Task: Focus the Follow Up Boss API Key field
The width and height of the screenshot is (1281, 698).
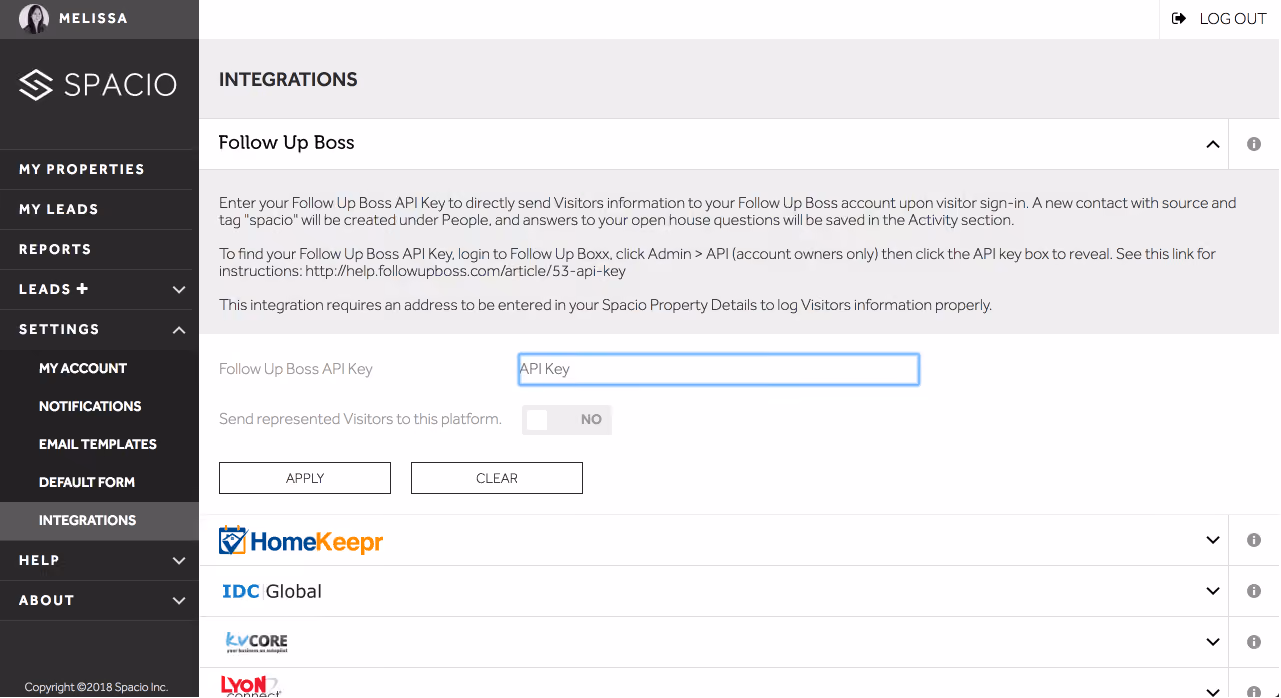Action: 719,369
